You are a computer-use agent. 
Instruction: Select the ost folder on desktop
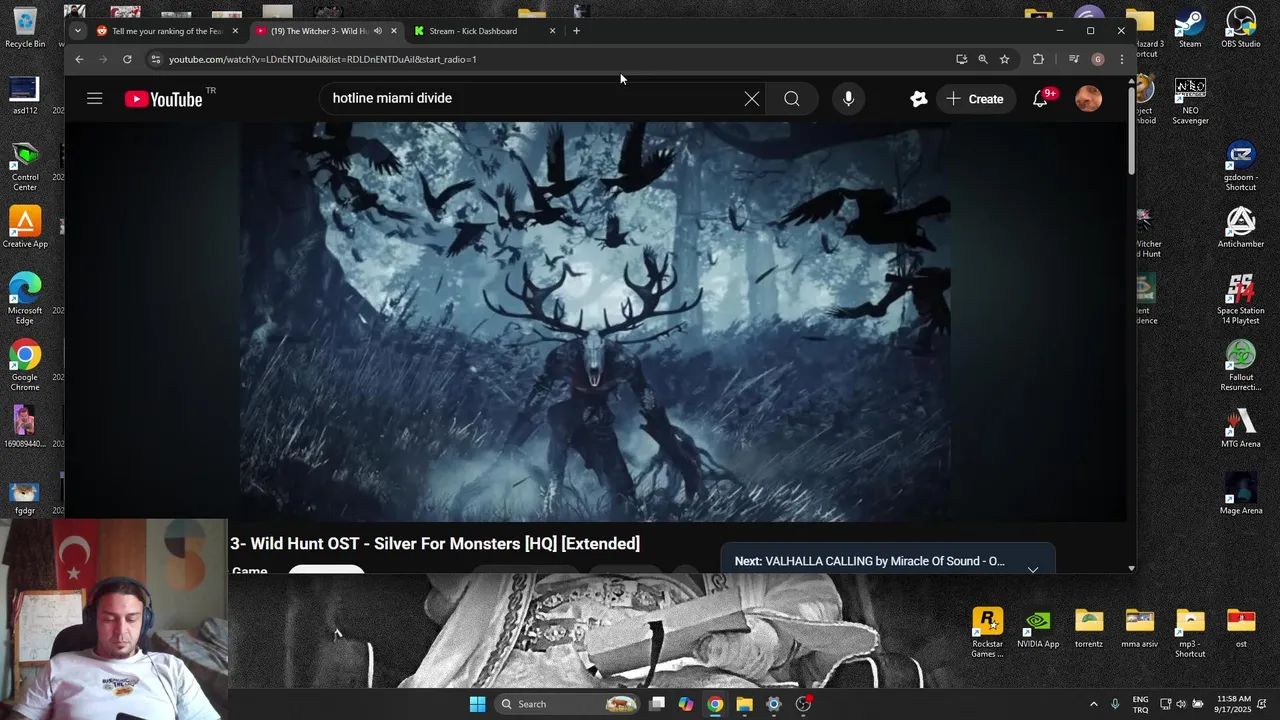[x=1241, y=629]
